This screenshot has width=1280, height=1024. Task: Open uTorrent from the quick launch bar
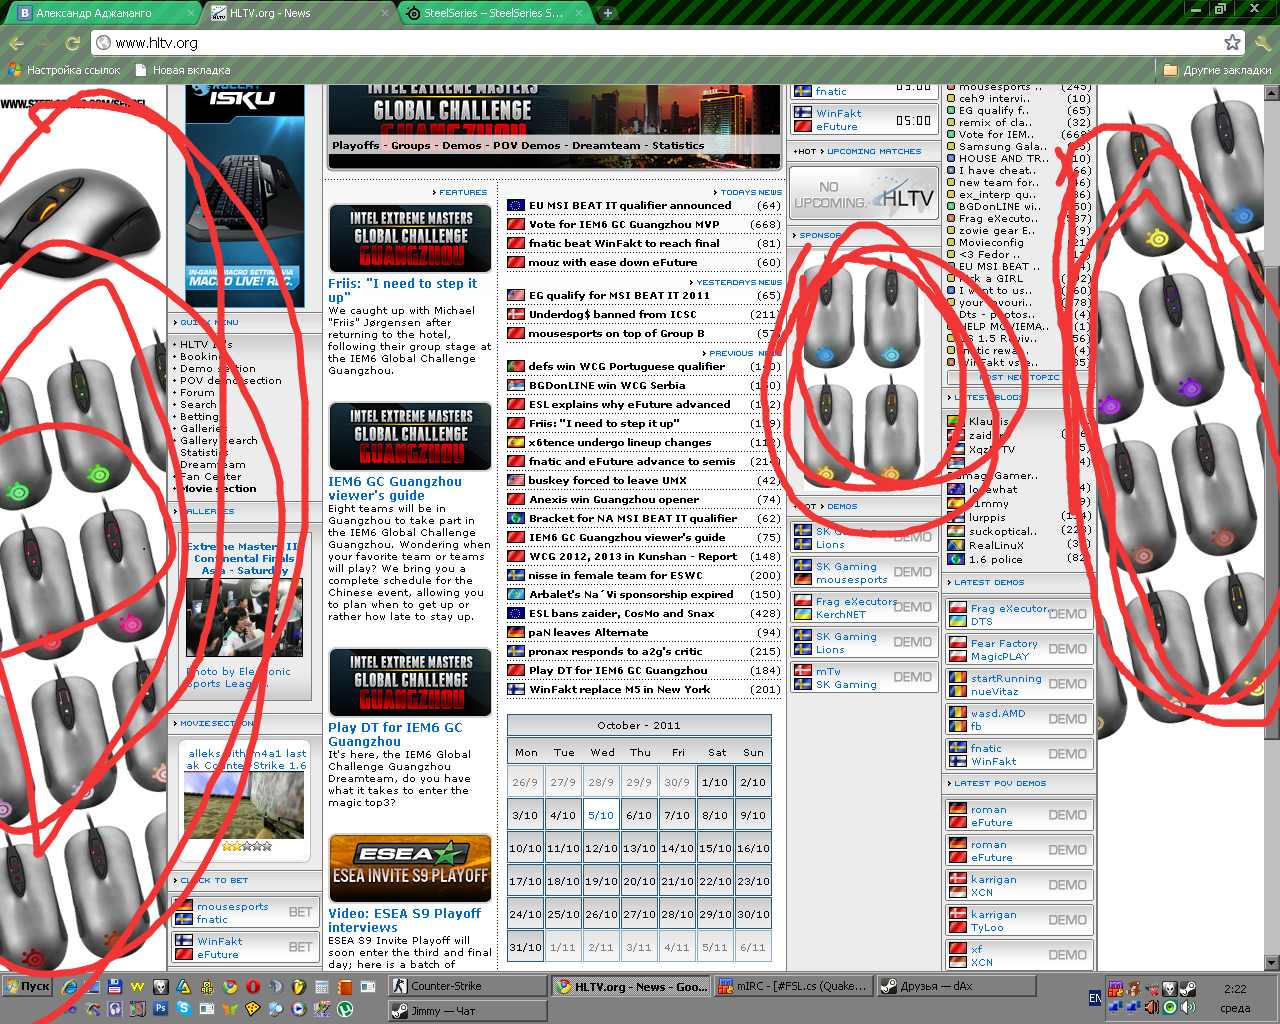click(345, 1009)
